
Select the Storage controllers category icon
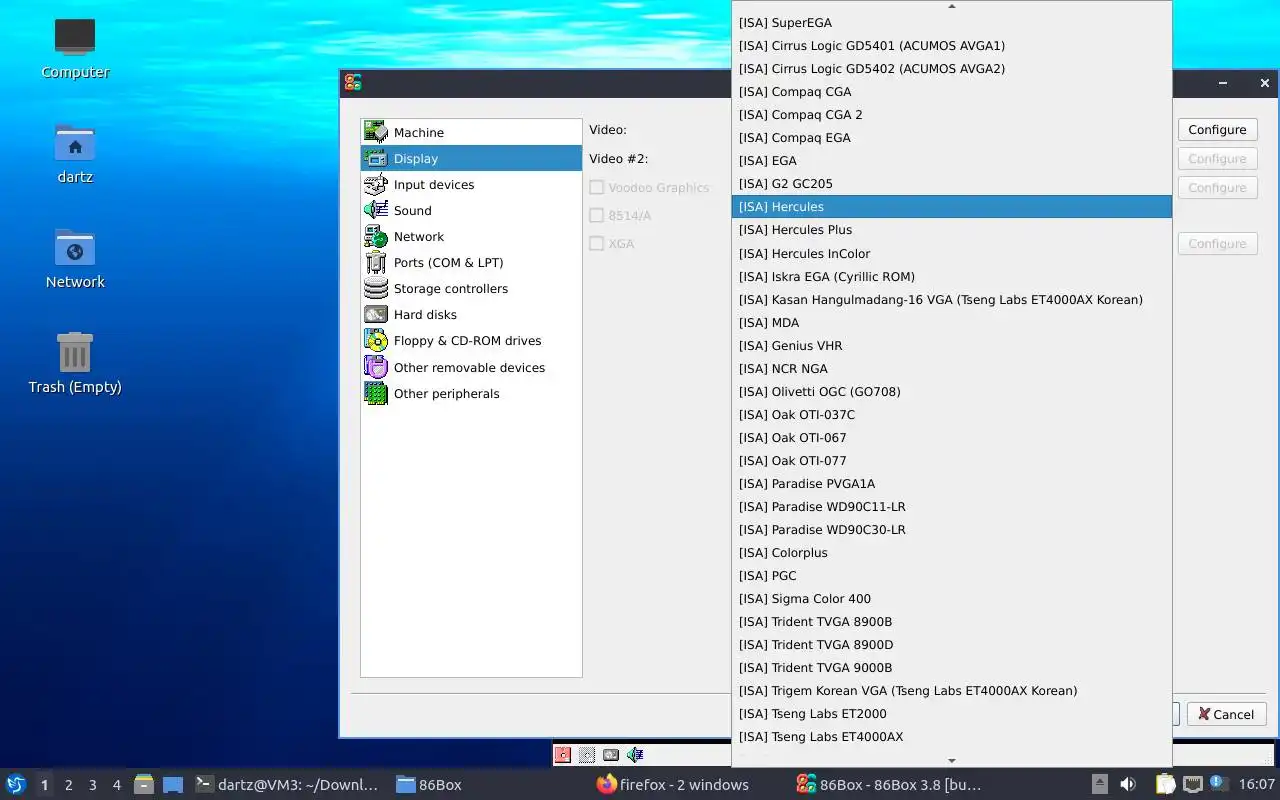click(376, 288)
